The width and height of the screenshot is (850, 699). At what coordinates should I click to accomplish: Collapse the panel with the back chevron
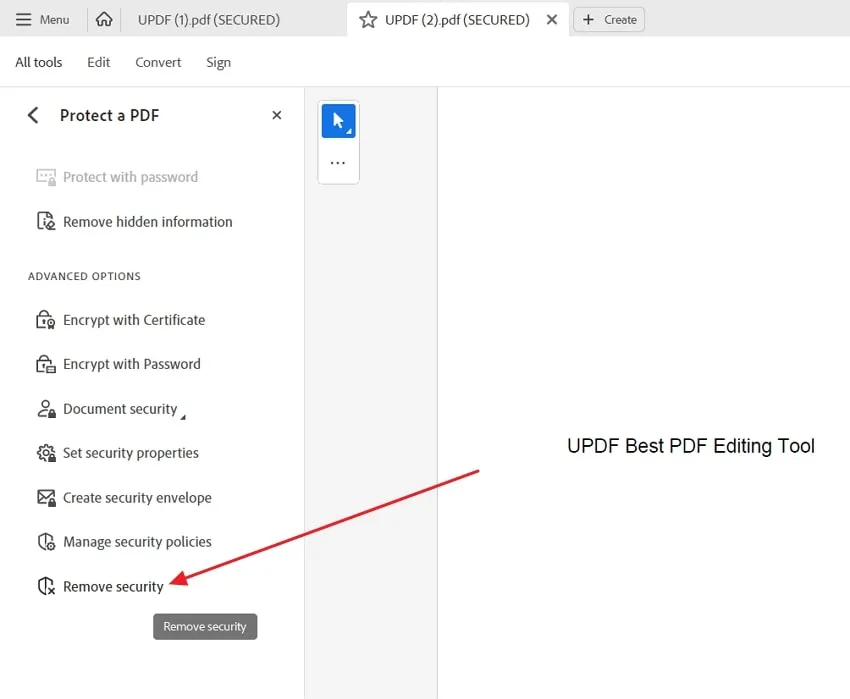point(32,115)
